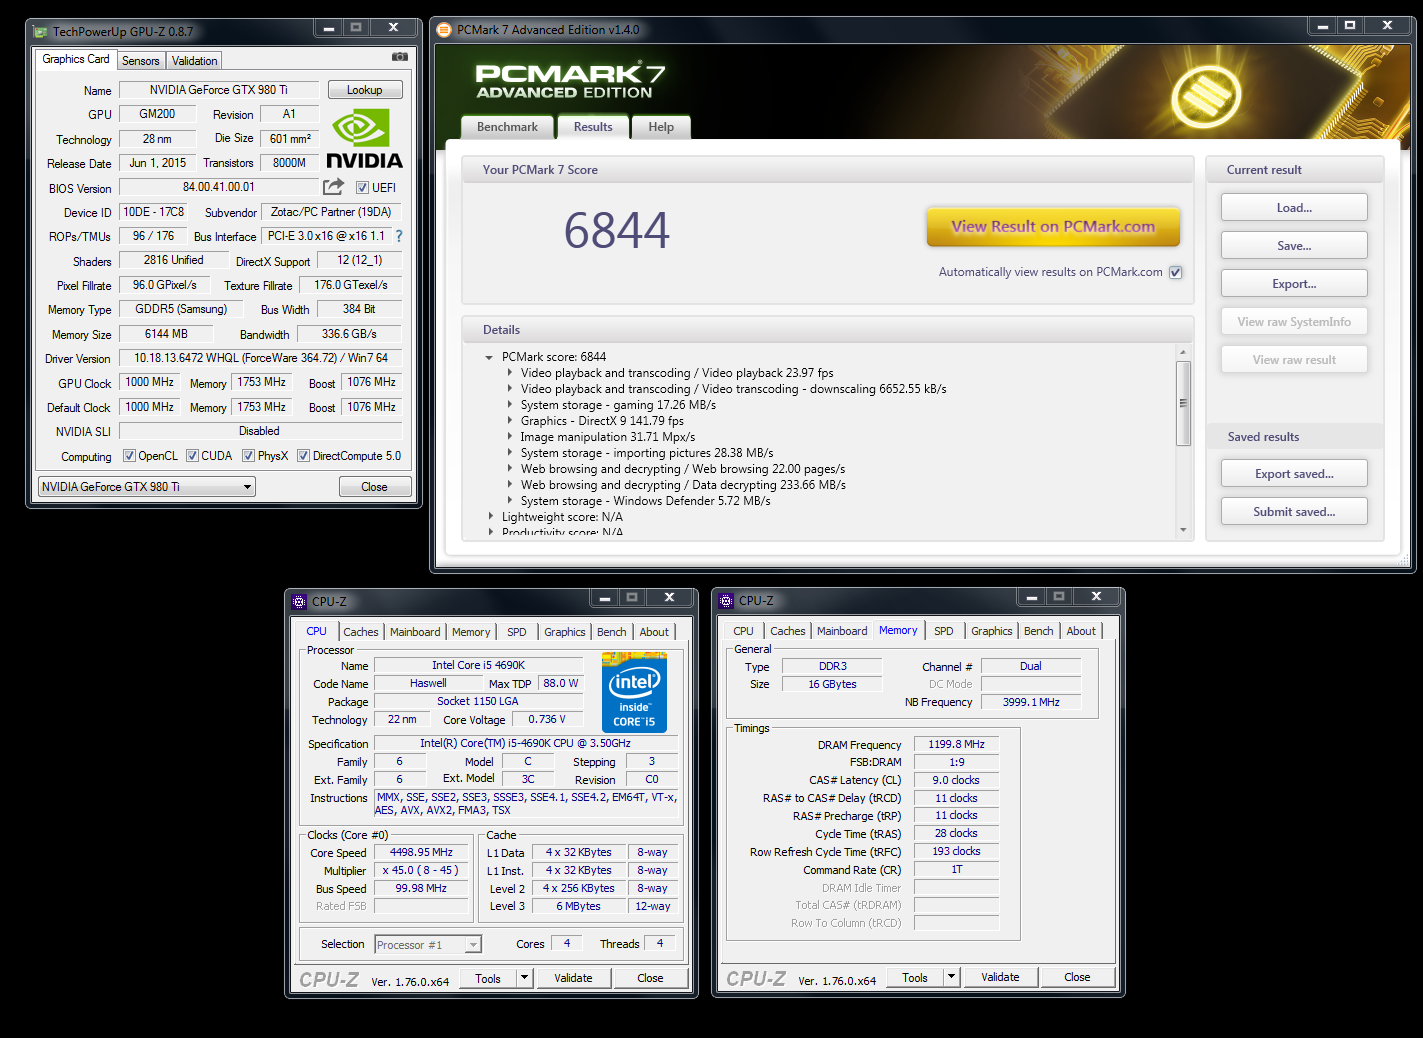Click the CPU-Z title icon in CPU window
This screenshot has width=1423, height=1038.
click(299, 602)
